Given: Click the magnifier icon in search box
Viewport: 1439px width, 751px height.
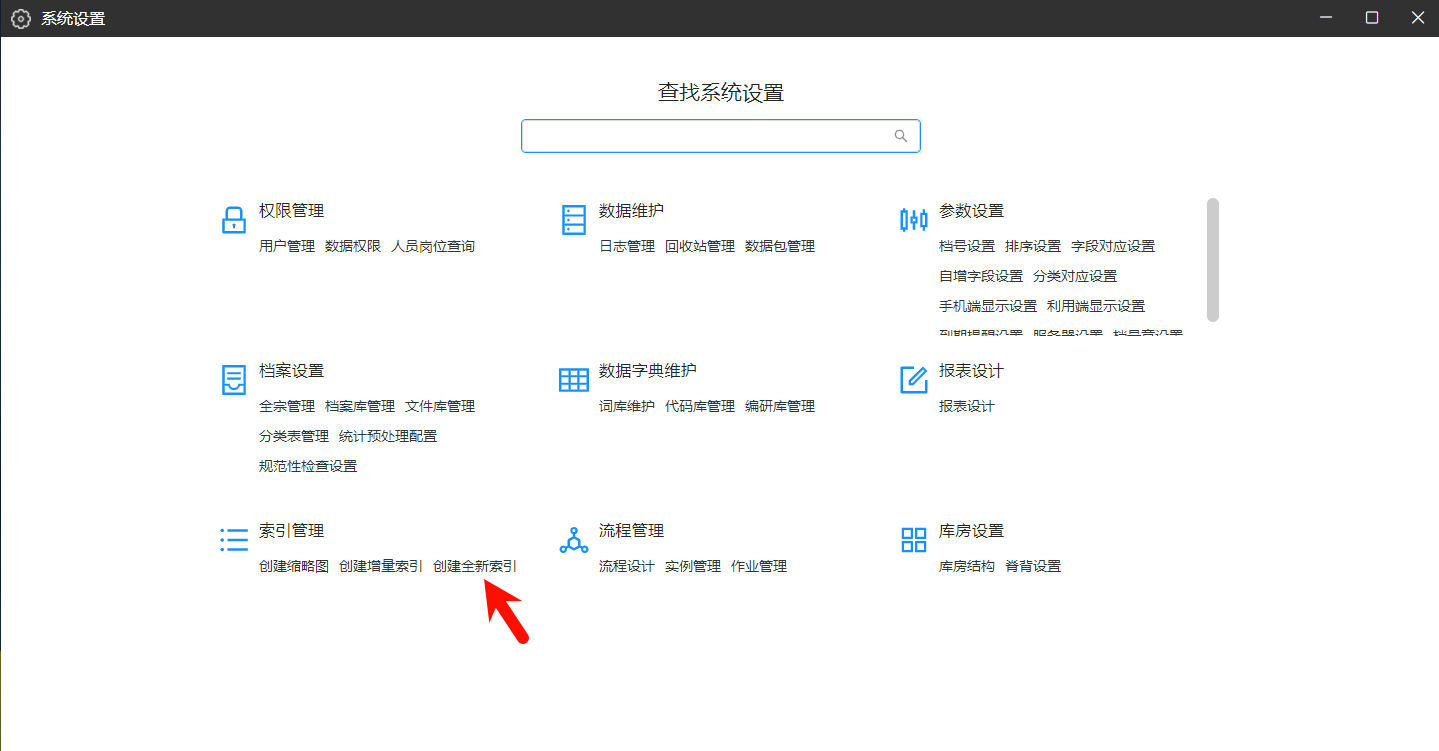Looking at the screenshot, I should point(900,136).
